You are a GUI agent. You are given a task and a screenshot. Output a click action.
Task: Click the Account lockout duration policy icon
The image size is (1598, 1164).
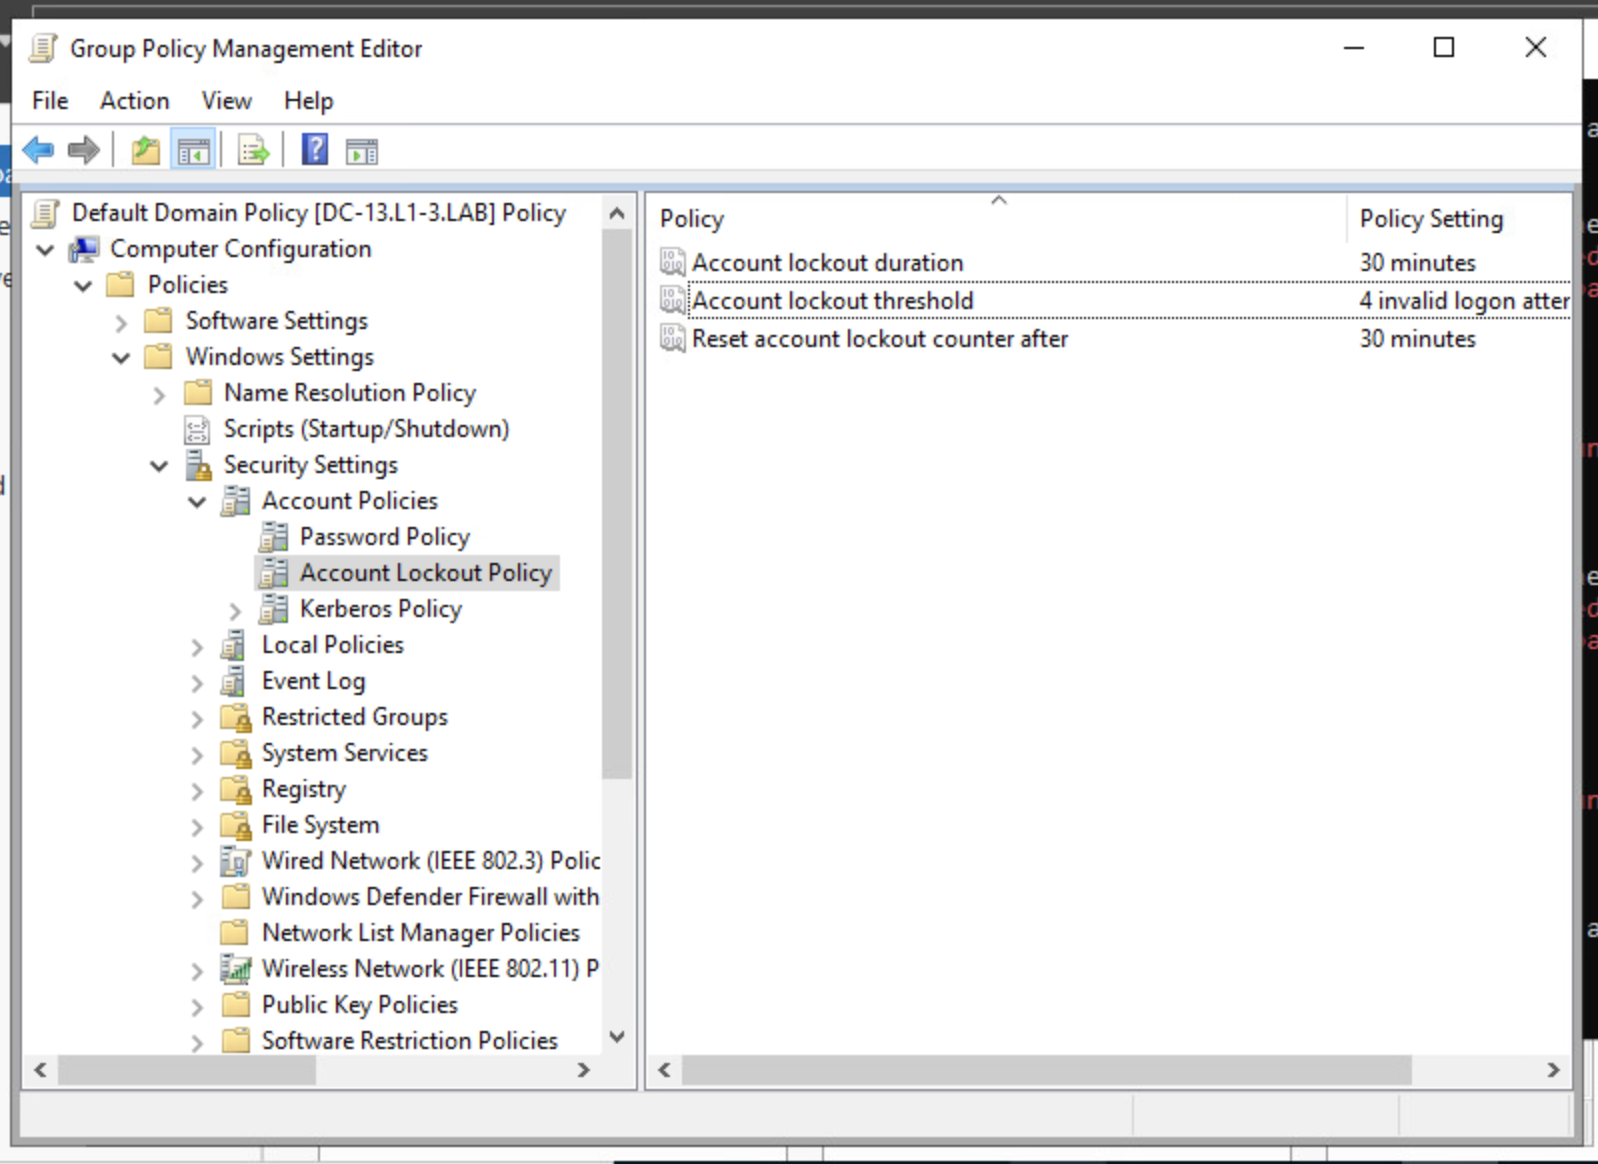point(672,262)
